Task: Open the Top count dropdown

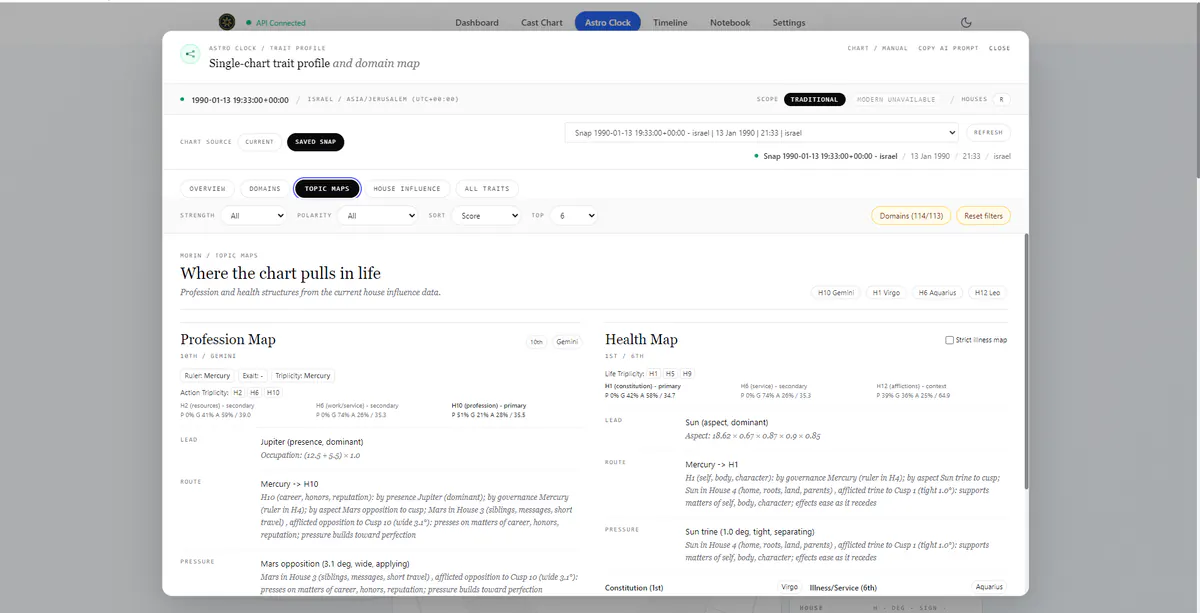Action: tap(573, 215)
